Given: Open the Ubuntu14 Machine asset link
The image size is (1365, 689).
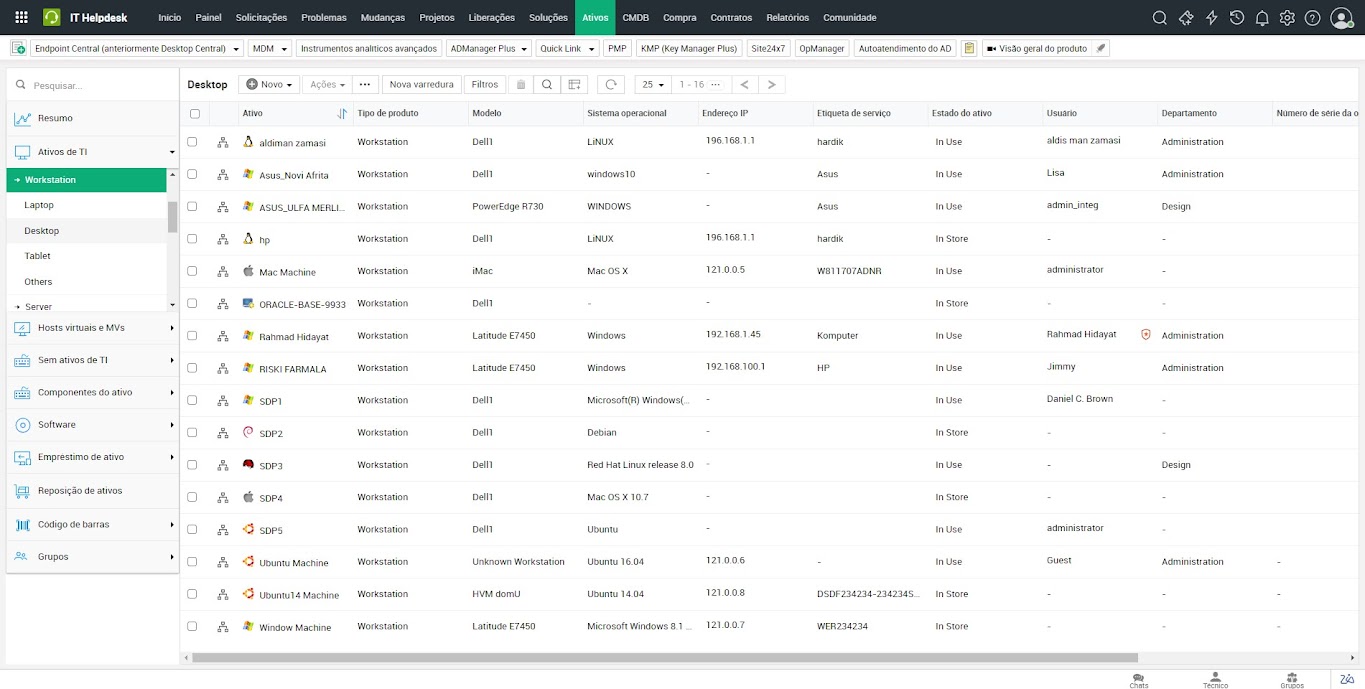Looking at the screenshot, I should [299, 595].
